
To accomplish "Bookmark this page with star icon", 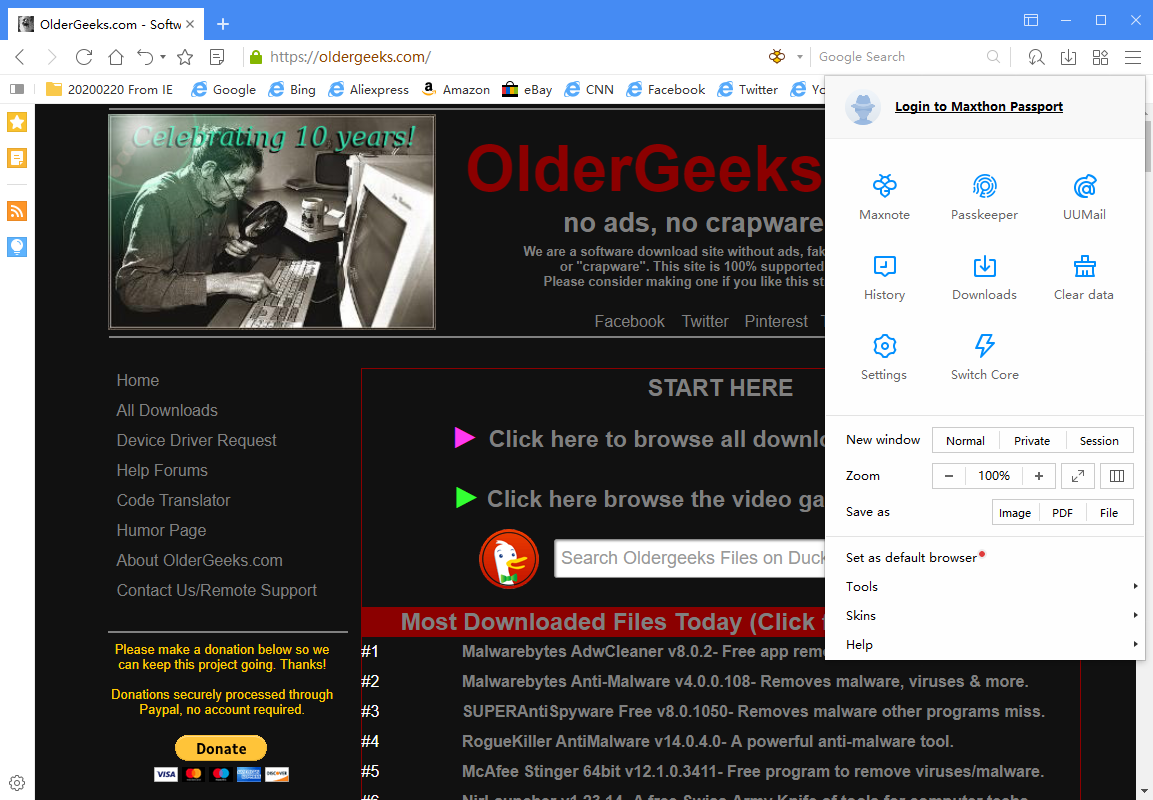I will [x=185, y=57].
